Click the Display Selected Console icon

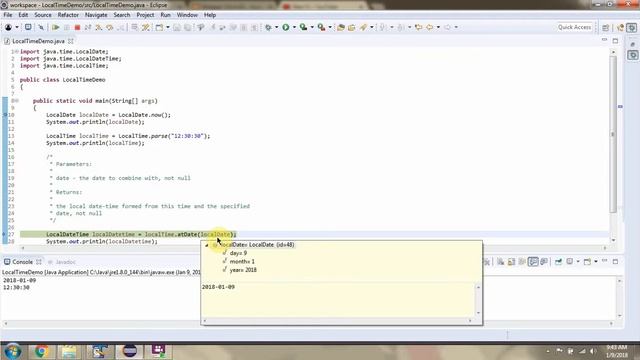(570, 262)
